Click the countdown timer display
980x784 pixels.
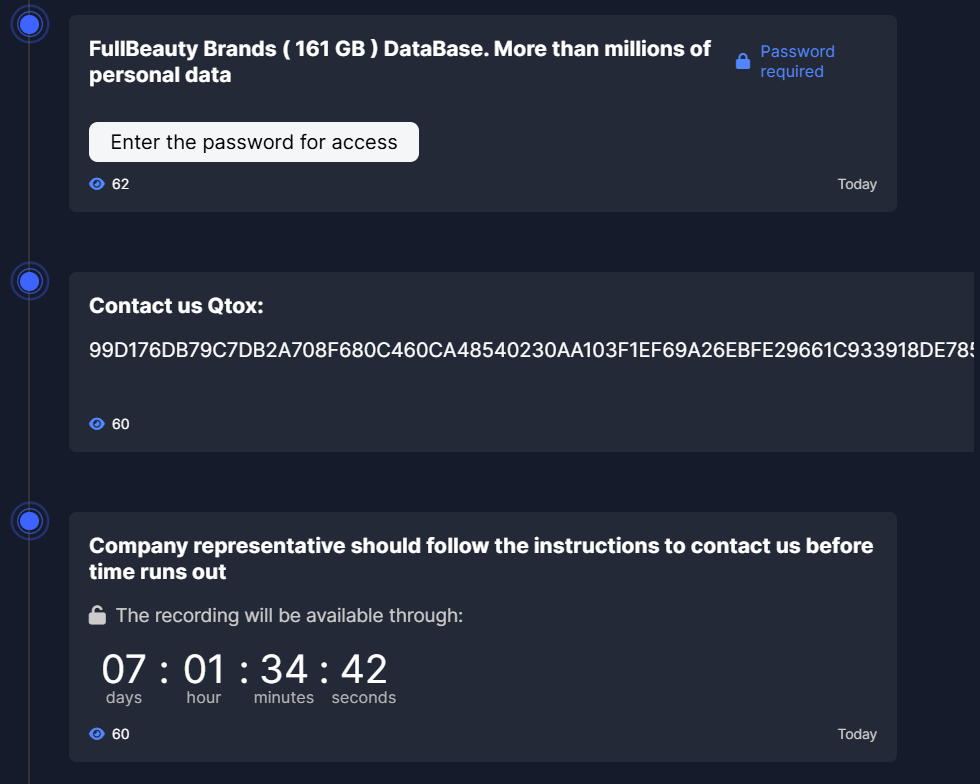(245, 670)
